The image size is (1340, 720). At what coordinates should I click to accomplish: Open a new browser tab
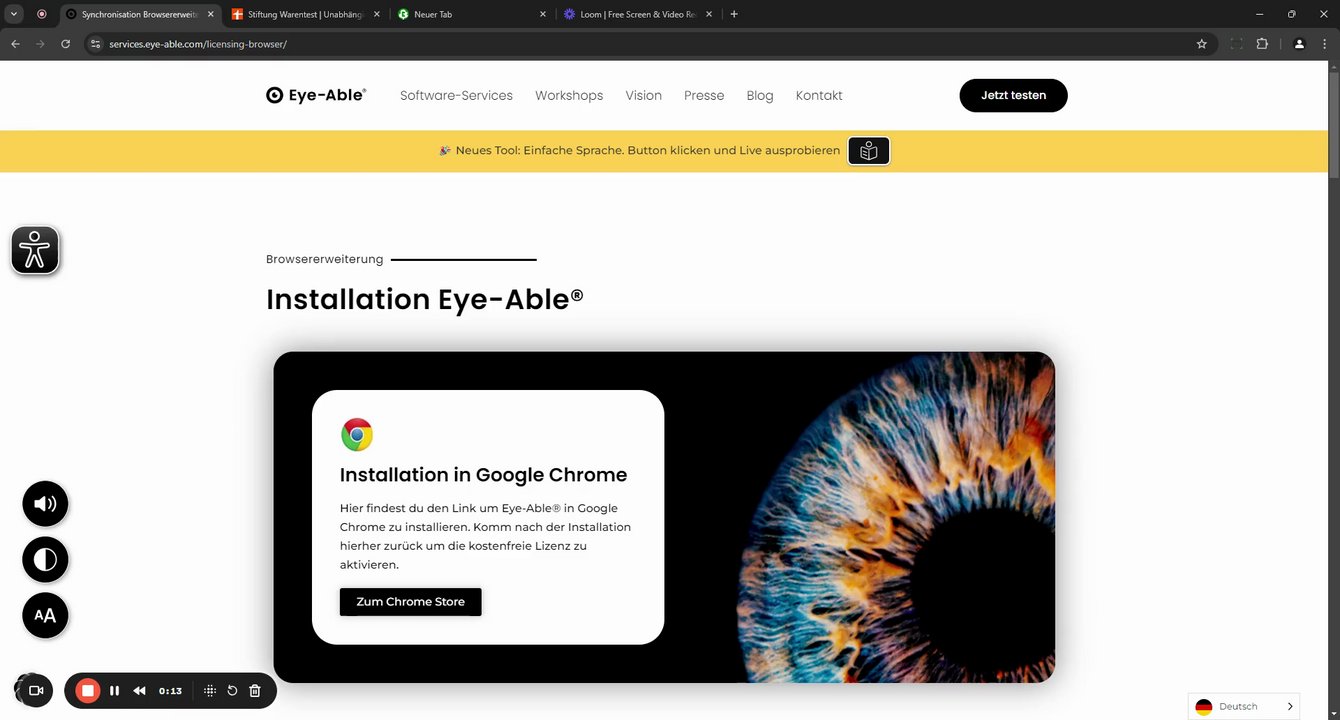[734, 15]
